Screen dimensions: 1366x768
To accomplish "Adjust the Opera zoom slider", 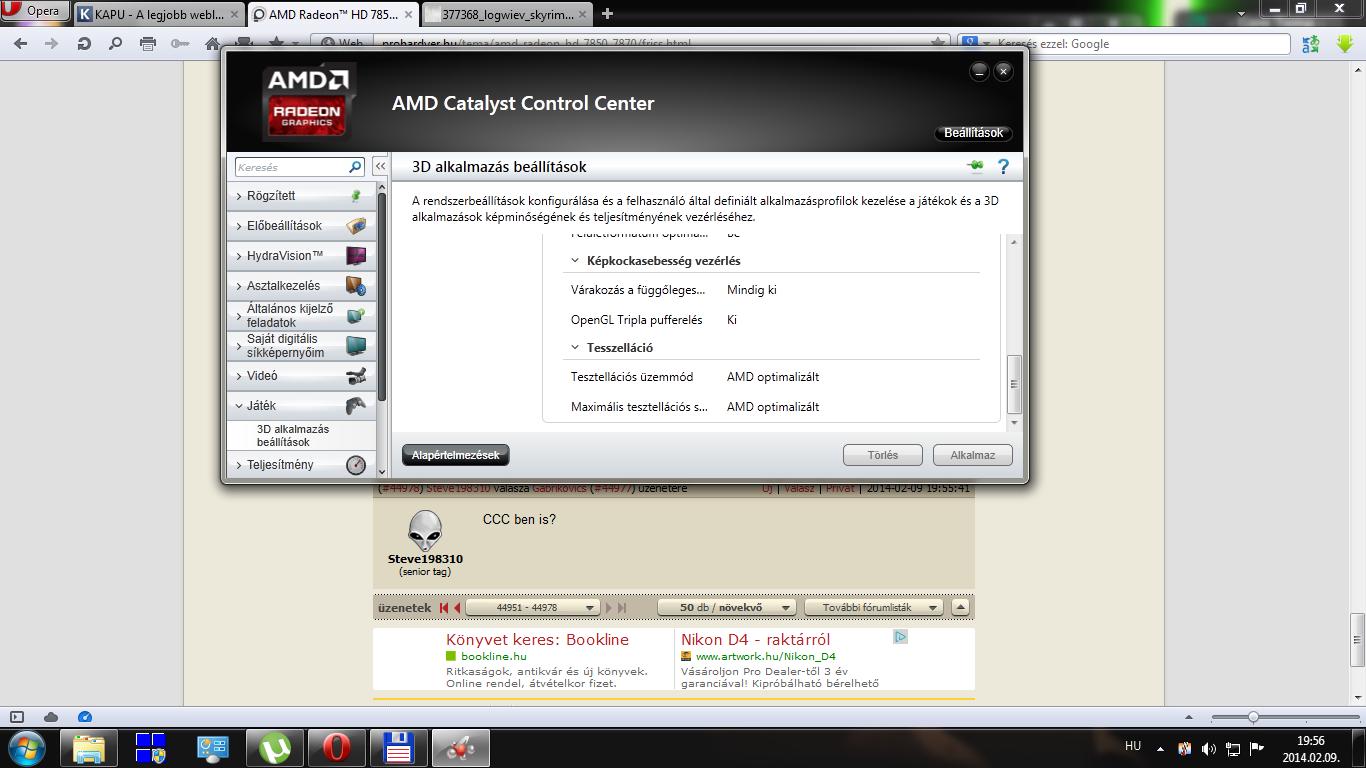I will [1253, 717].
